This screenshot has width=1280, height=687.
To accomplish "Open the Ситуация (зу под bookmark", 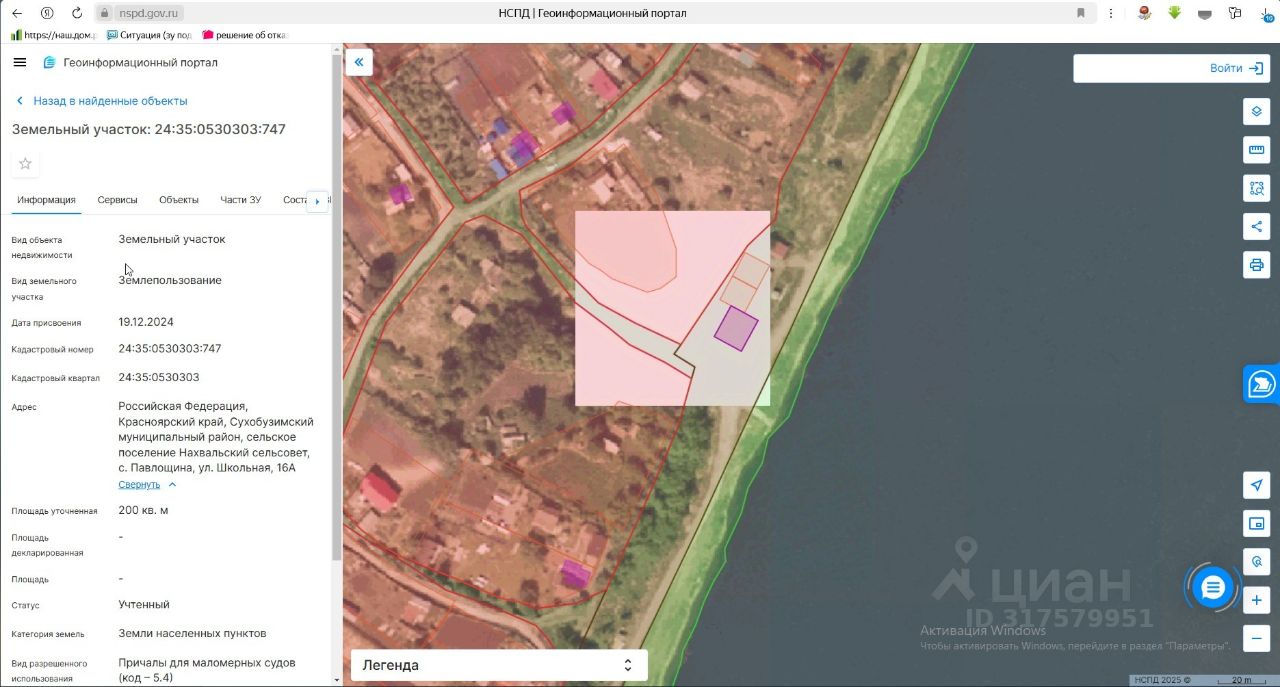I will (x=149, y=35).
